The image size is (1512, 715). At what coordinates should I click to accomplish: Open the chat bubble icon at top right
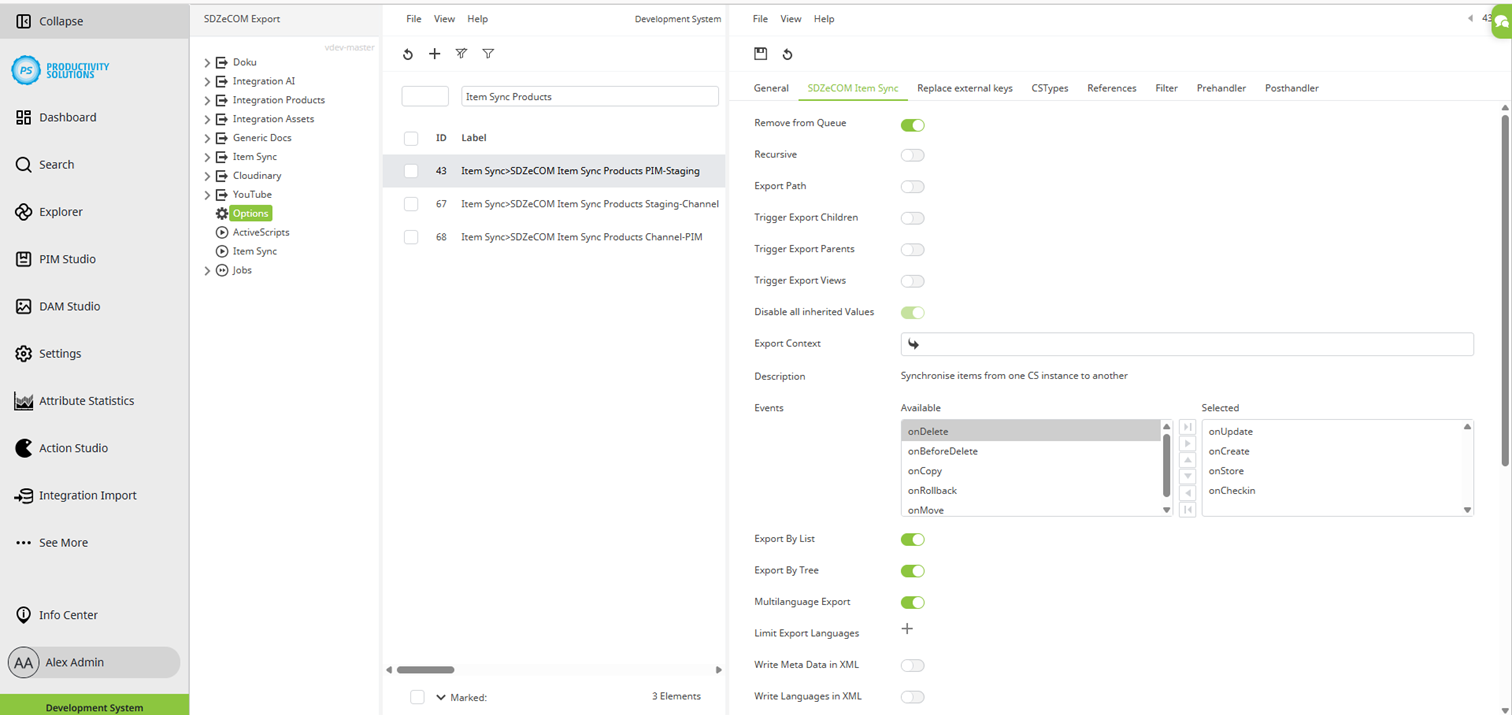click(1500, 22)
